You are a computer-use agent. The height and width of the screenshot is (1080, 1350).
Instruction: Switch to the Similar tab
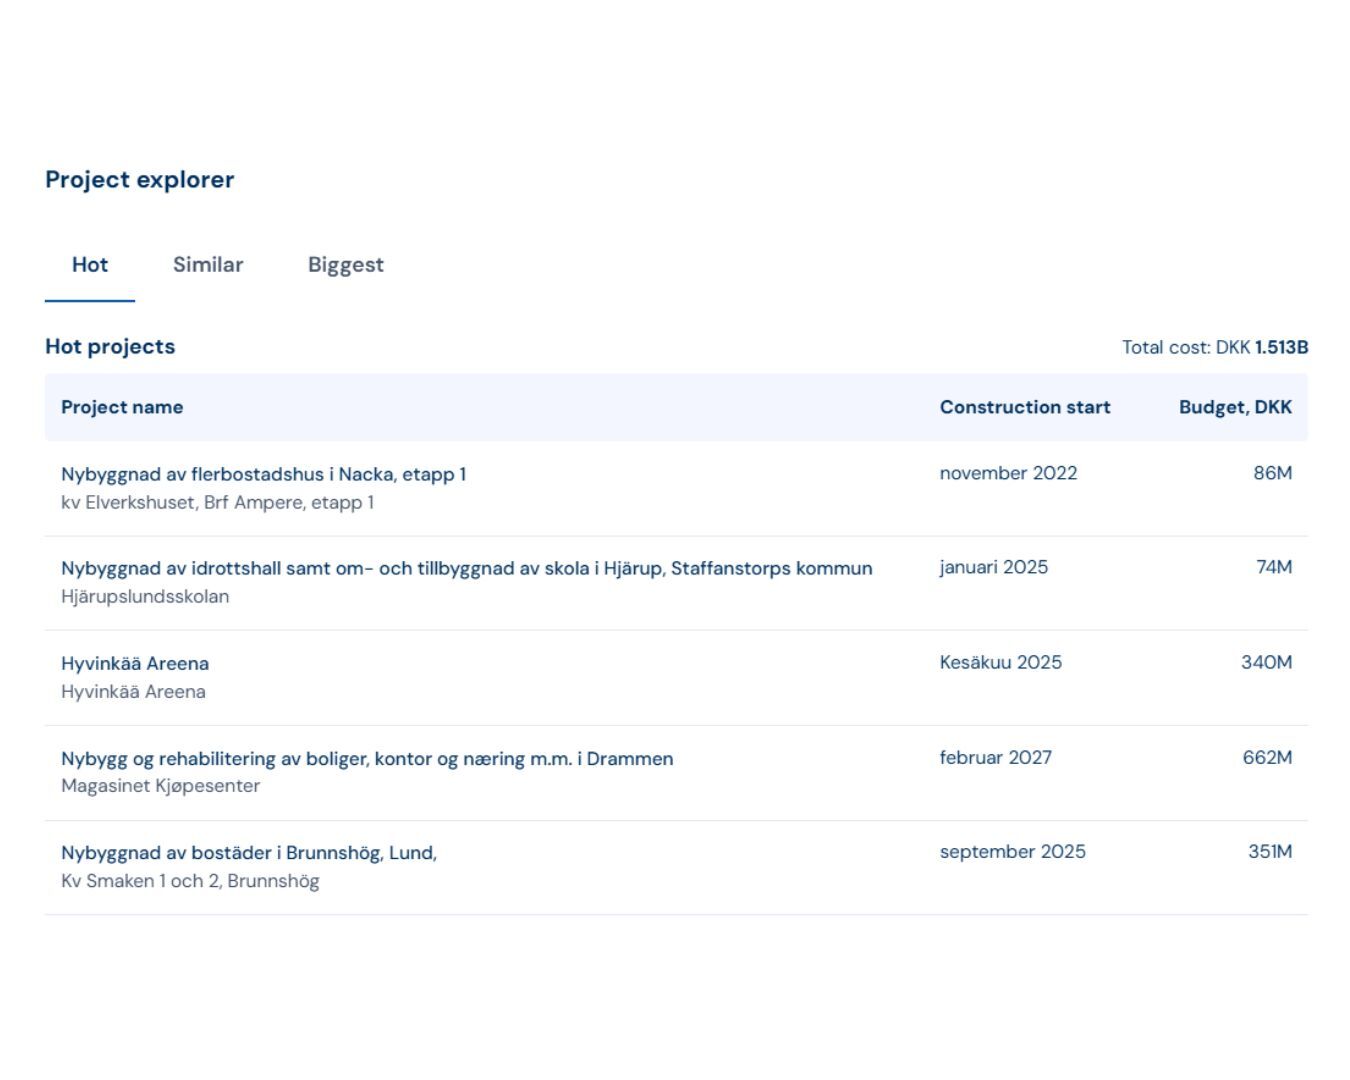208,265
